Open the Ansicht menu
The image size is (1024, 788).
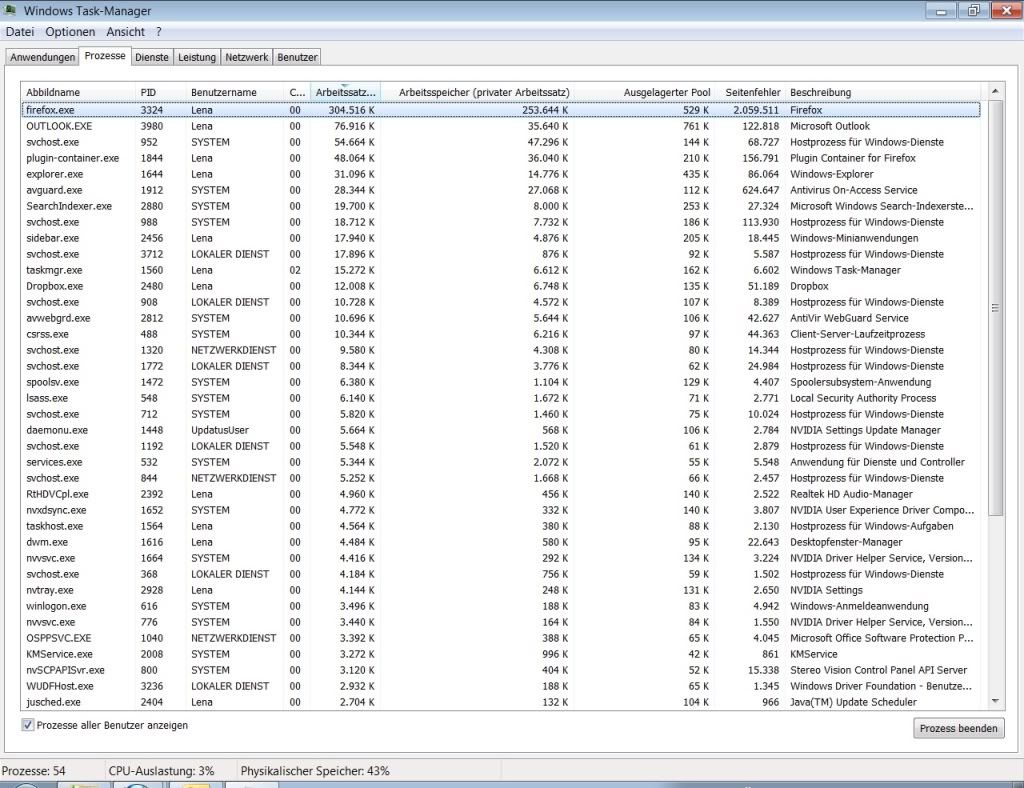126,32
